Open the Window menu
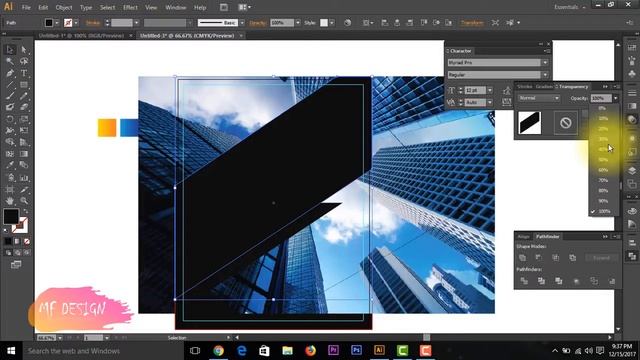 [x=176, y=7]
